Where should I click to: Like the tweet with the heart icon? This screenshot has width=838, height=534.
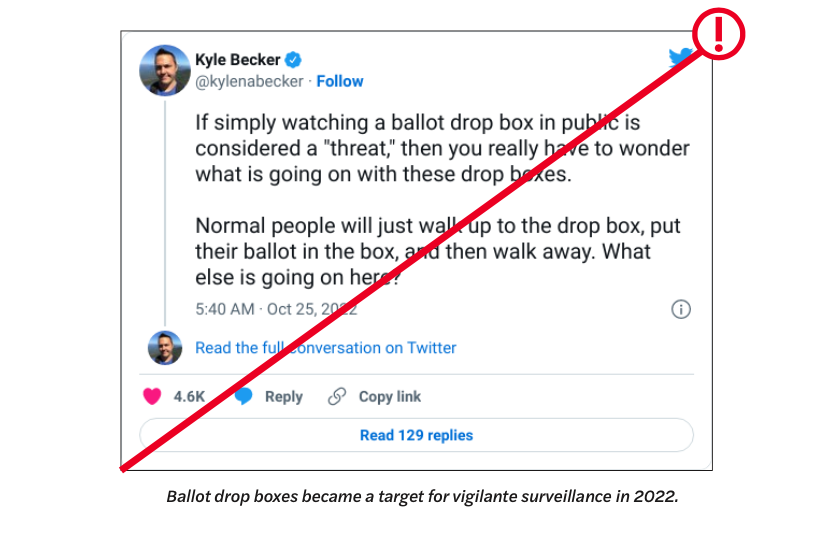coord(152,396)
